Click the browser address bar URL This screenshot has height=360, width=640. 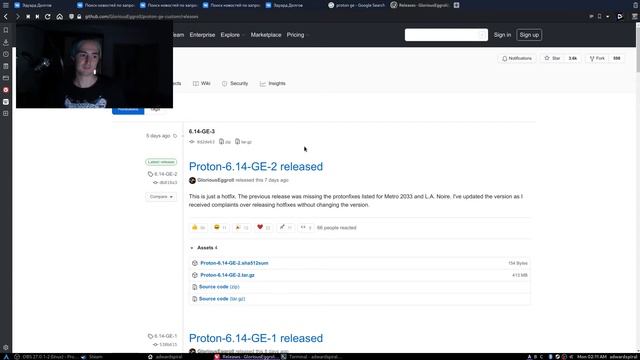[x=142, y=17]
